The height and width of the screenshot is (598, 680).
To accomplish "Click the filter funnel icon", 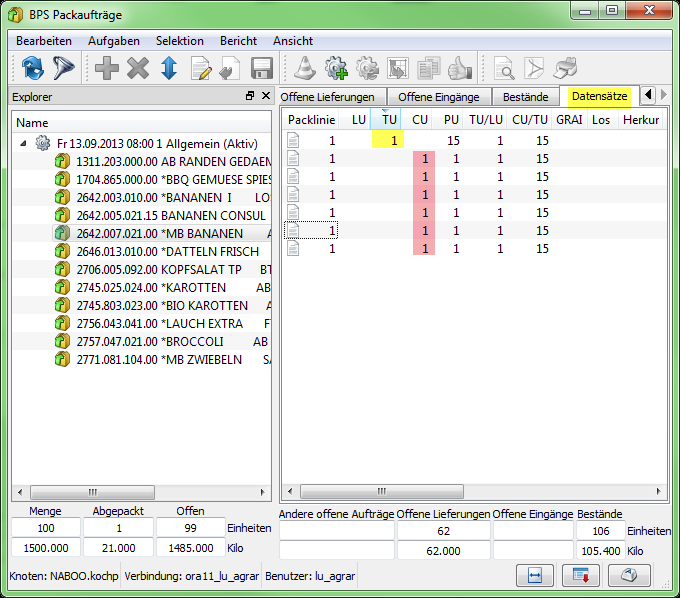I will [63, 68].
